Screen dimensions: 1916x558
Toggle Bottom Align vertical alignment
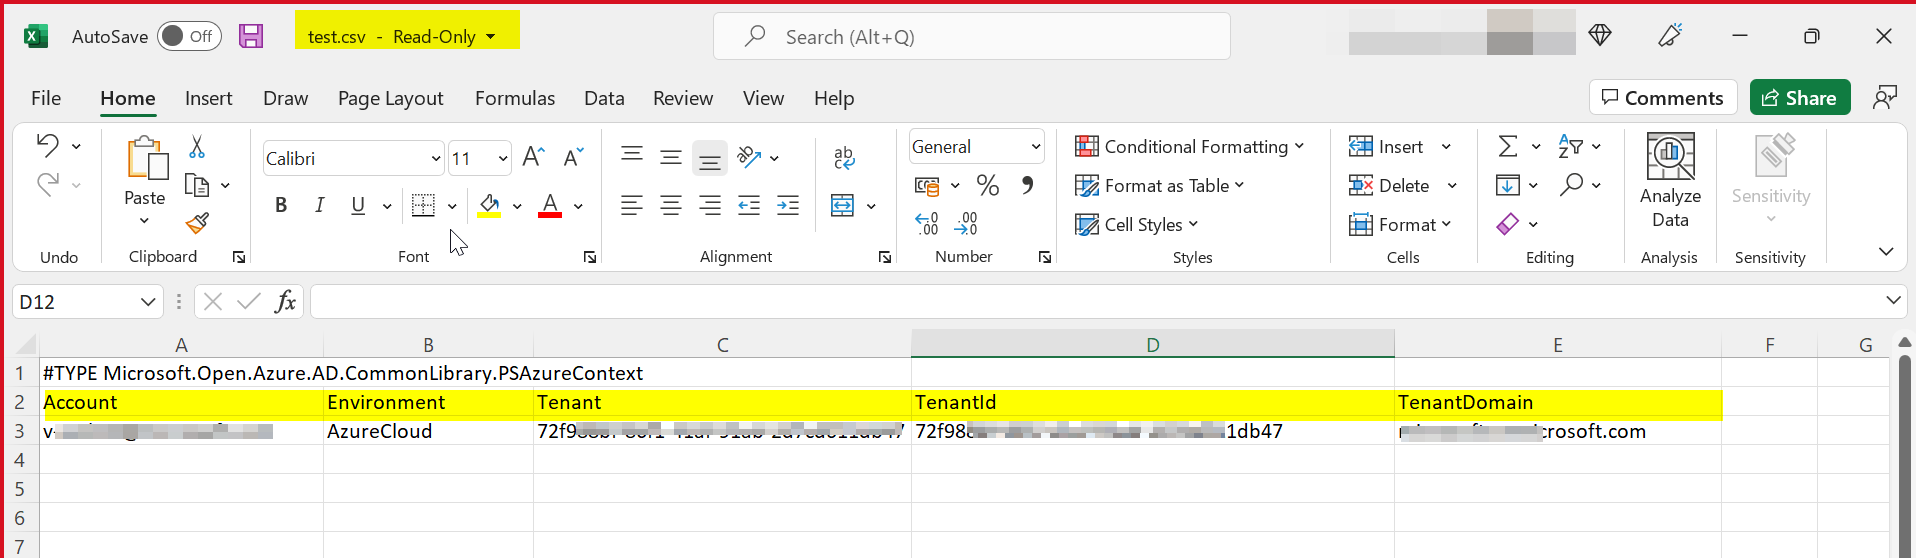[710, 158]
